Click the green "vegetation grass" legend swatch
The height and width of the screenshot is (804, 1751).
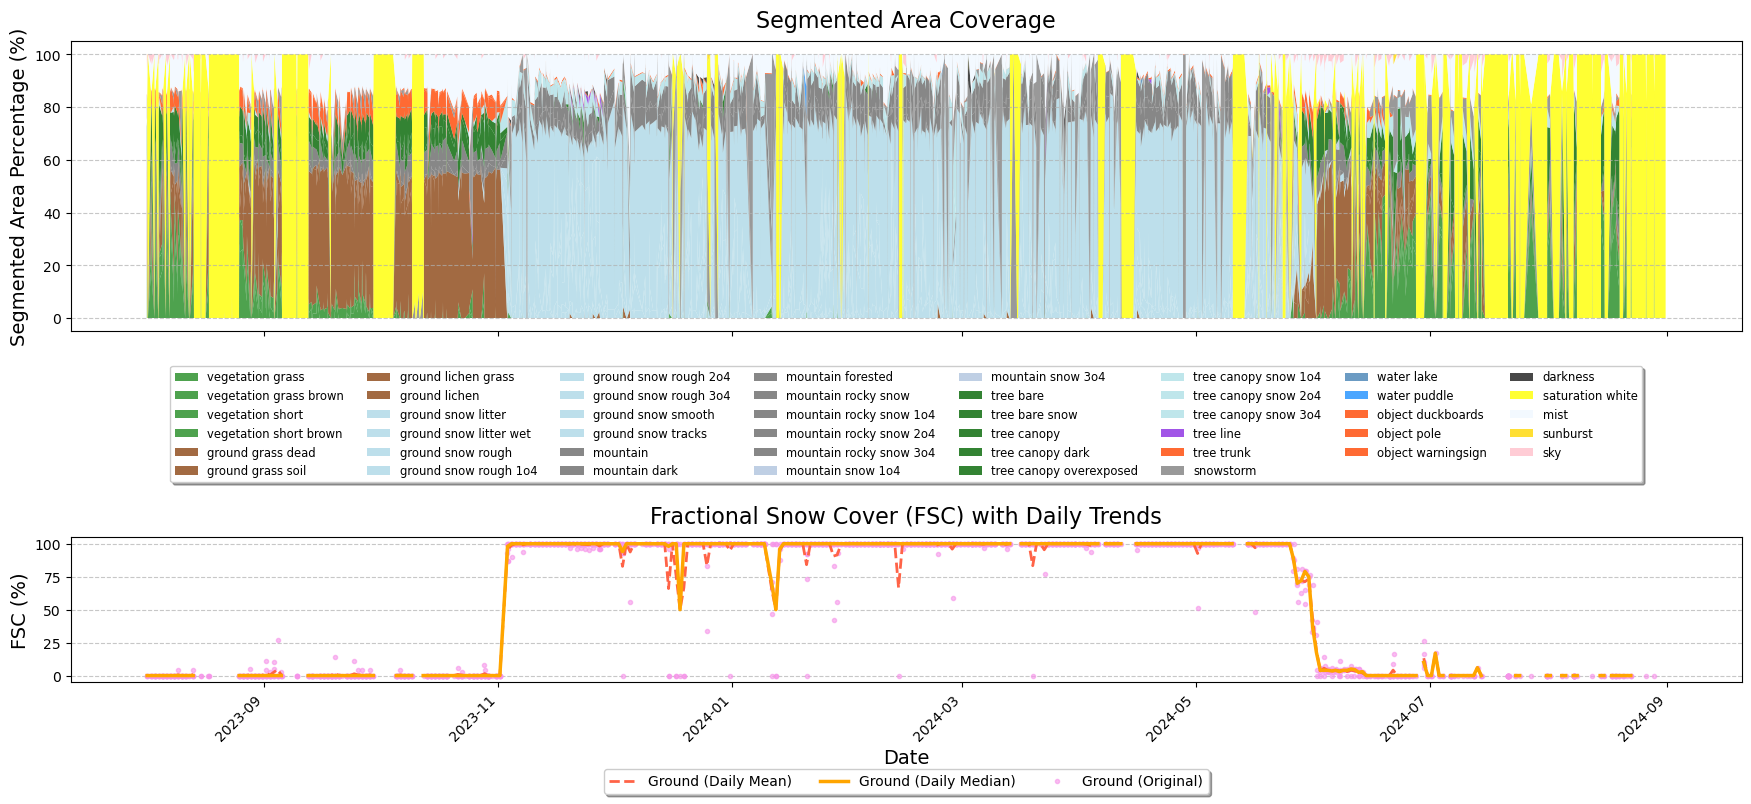tap(187, 377)
